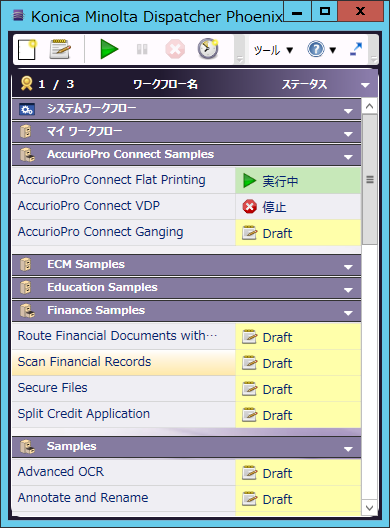Click the red stop workflow icon

pyautogui.click(x=175, y=49)
